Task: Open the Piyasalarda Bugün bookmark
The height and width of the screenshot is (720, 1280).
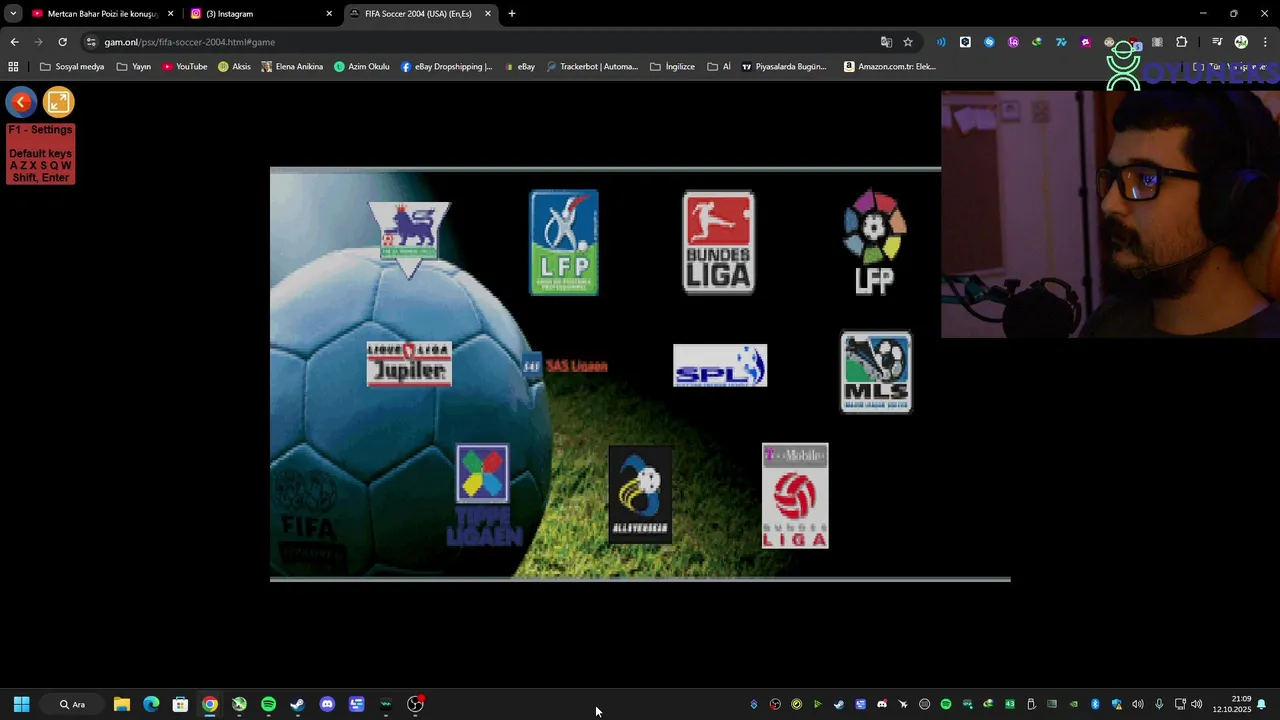Action: tap(785, 67)
